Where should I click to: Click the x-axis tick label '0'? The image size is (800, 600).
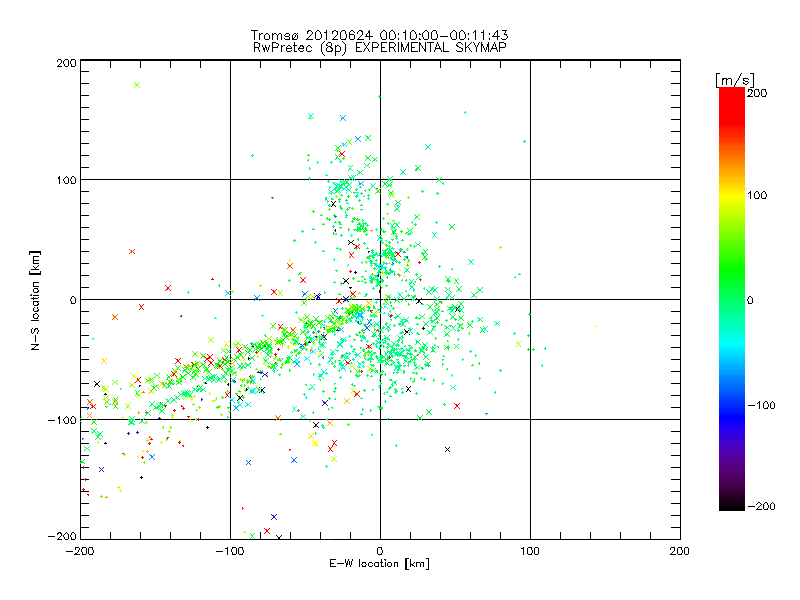pos(380,551)
